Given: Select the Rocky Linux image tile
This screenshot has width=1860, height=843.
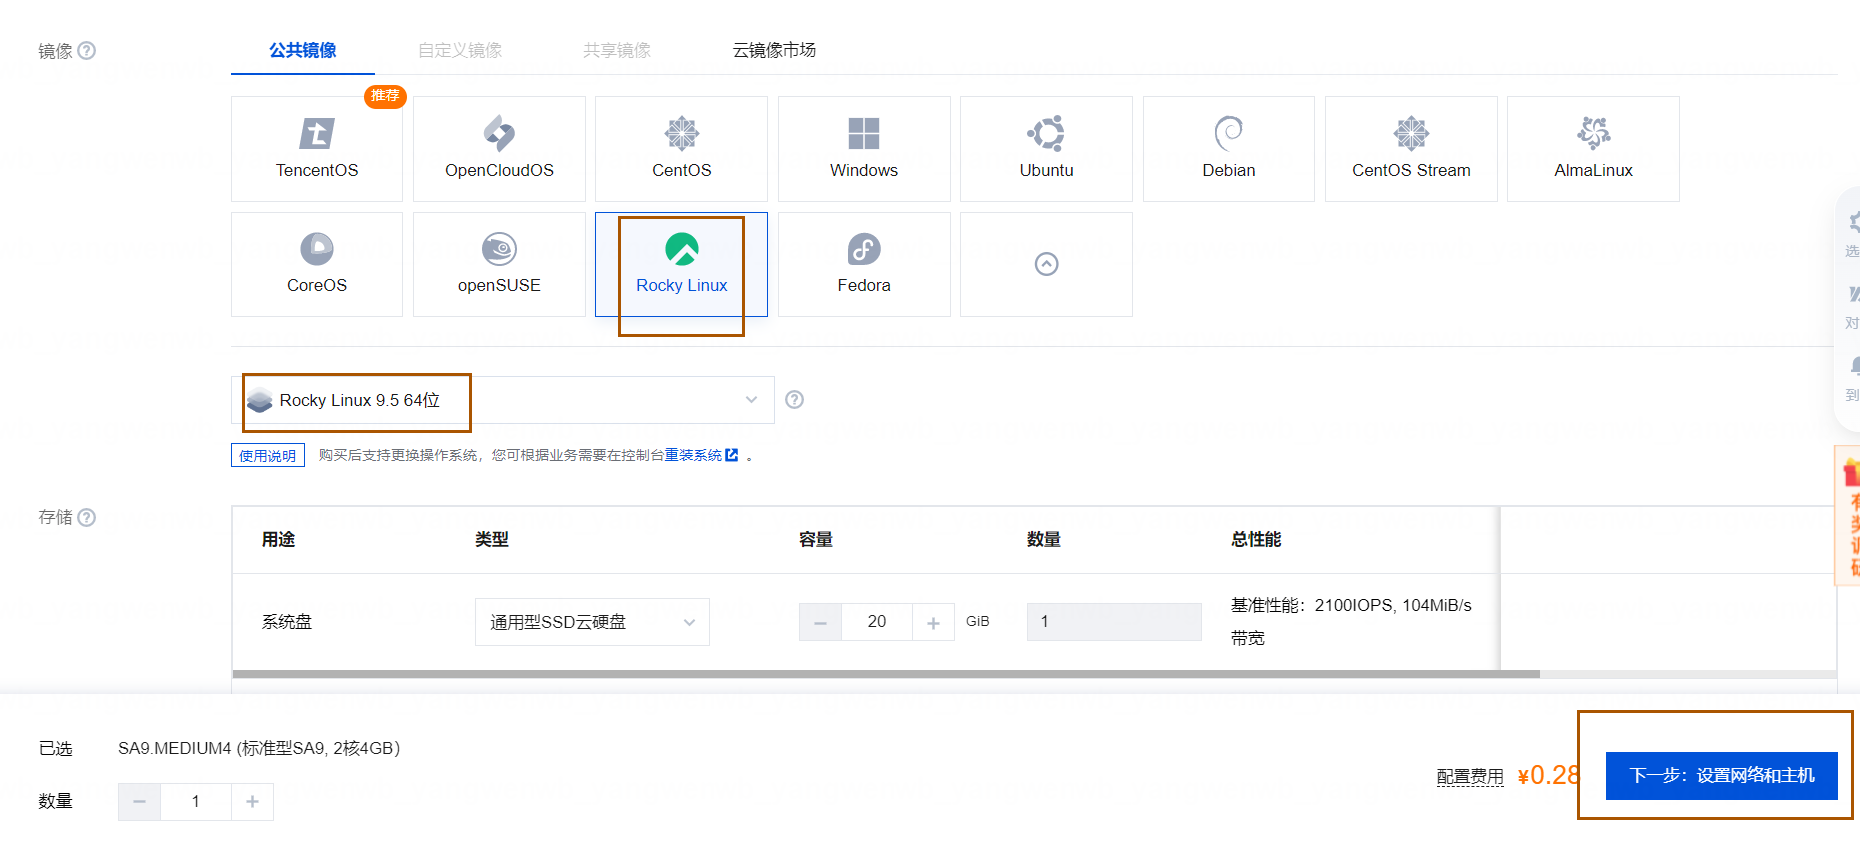Looking at the screenshot, I should coord(681,264).
